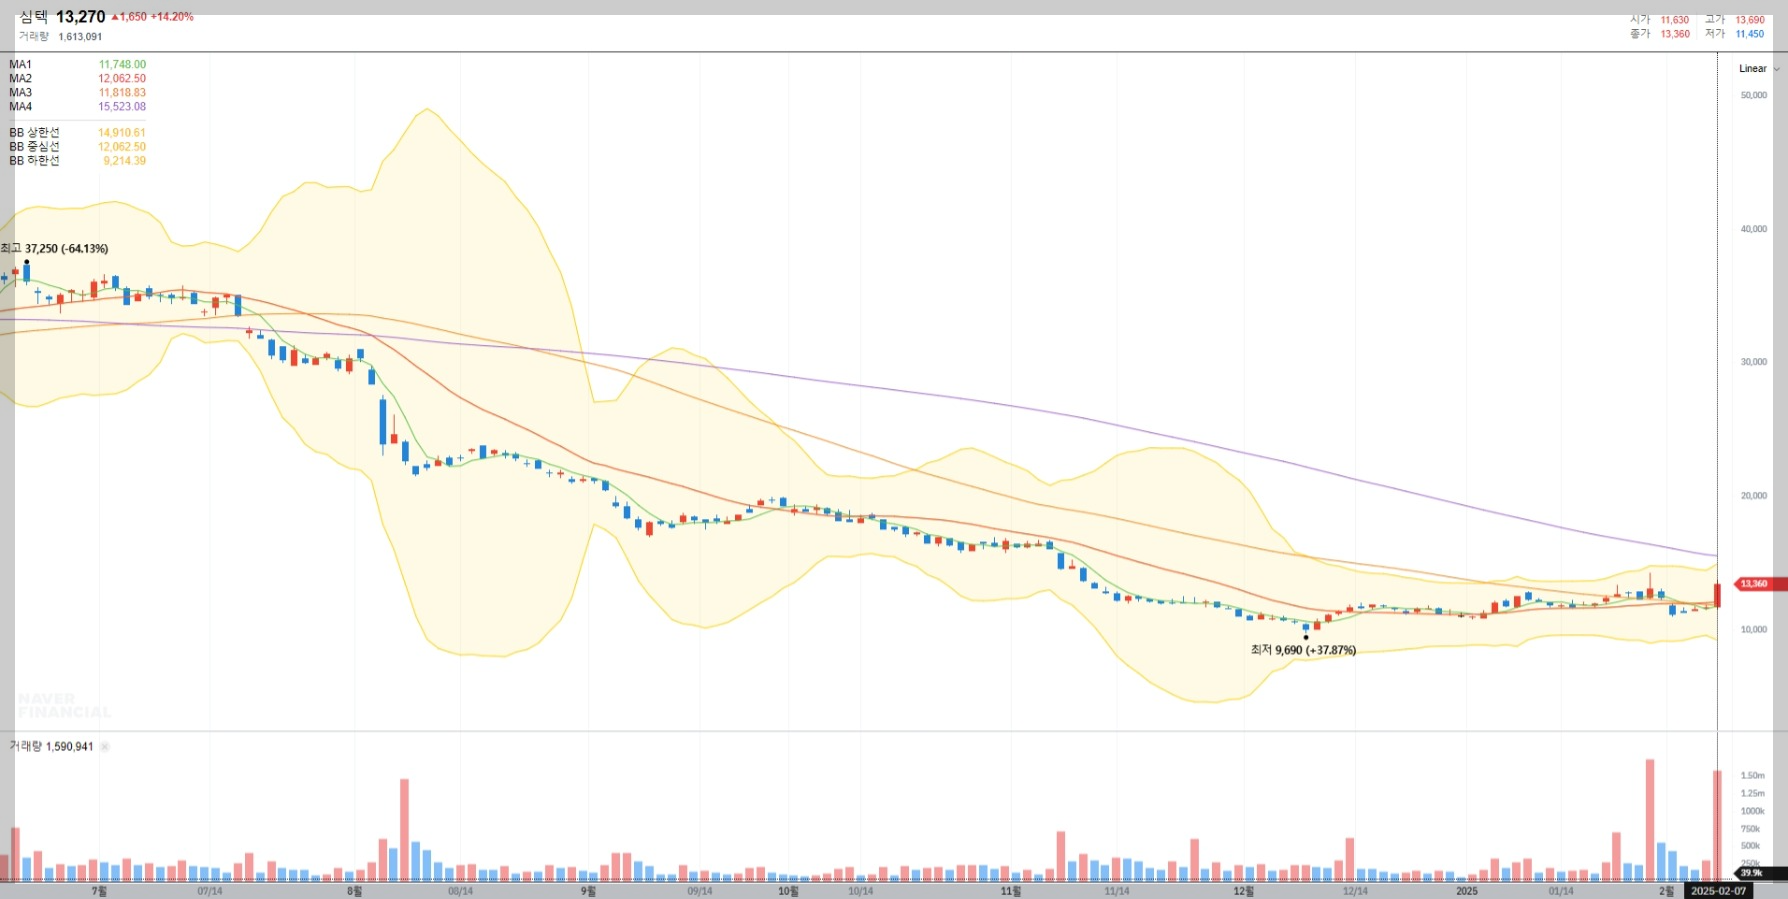Click the 50,000 price axis label
This screenshot has width=1788, height=899.
[1754, 96]
